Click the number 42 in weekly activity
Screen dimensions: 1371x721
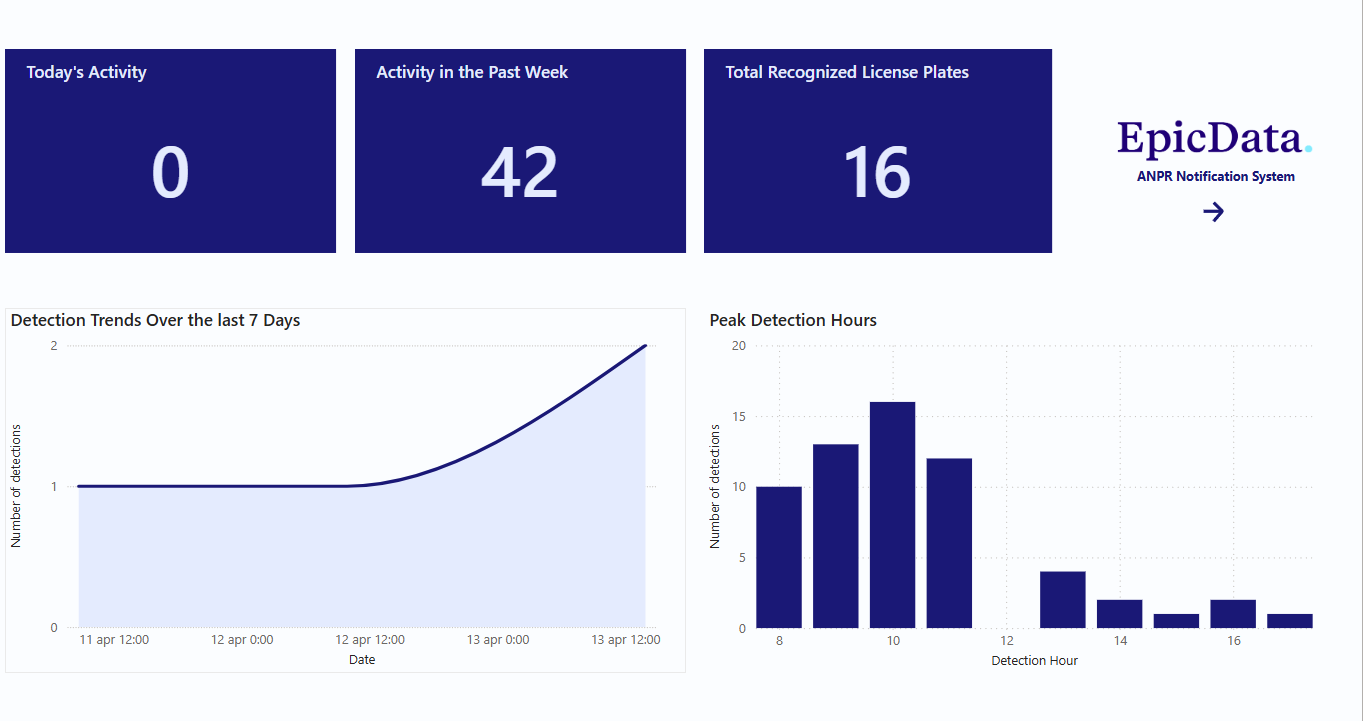coord(520,173)
